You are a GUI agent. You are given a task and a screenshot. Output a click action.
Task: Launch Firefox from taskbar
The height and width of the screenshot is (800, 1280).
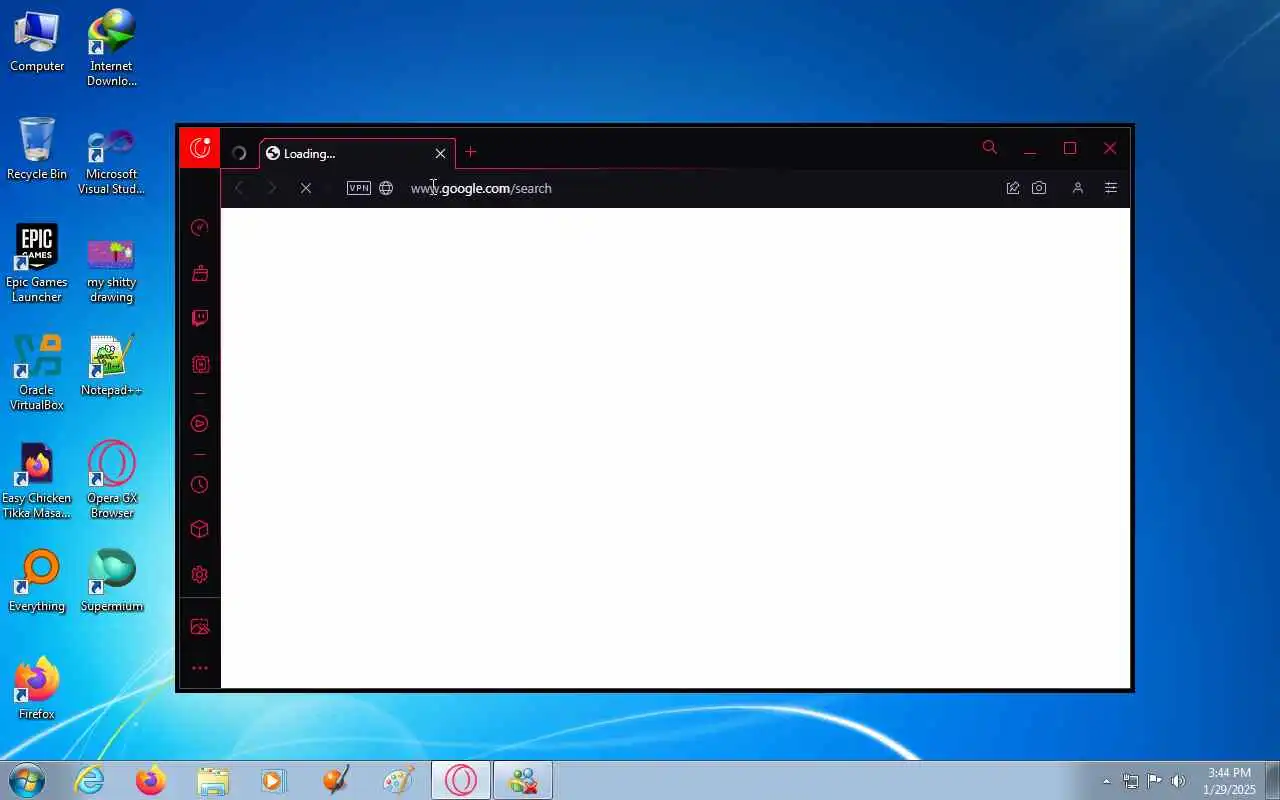tap(151, 780)
